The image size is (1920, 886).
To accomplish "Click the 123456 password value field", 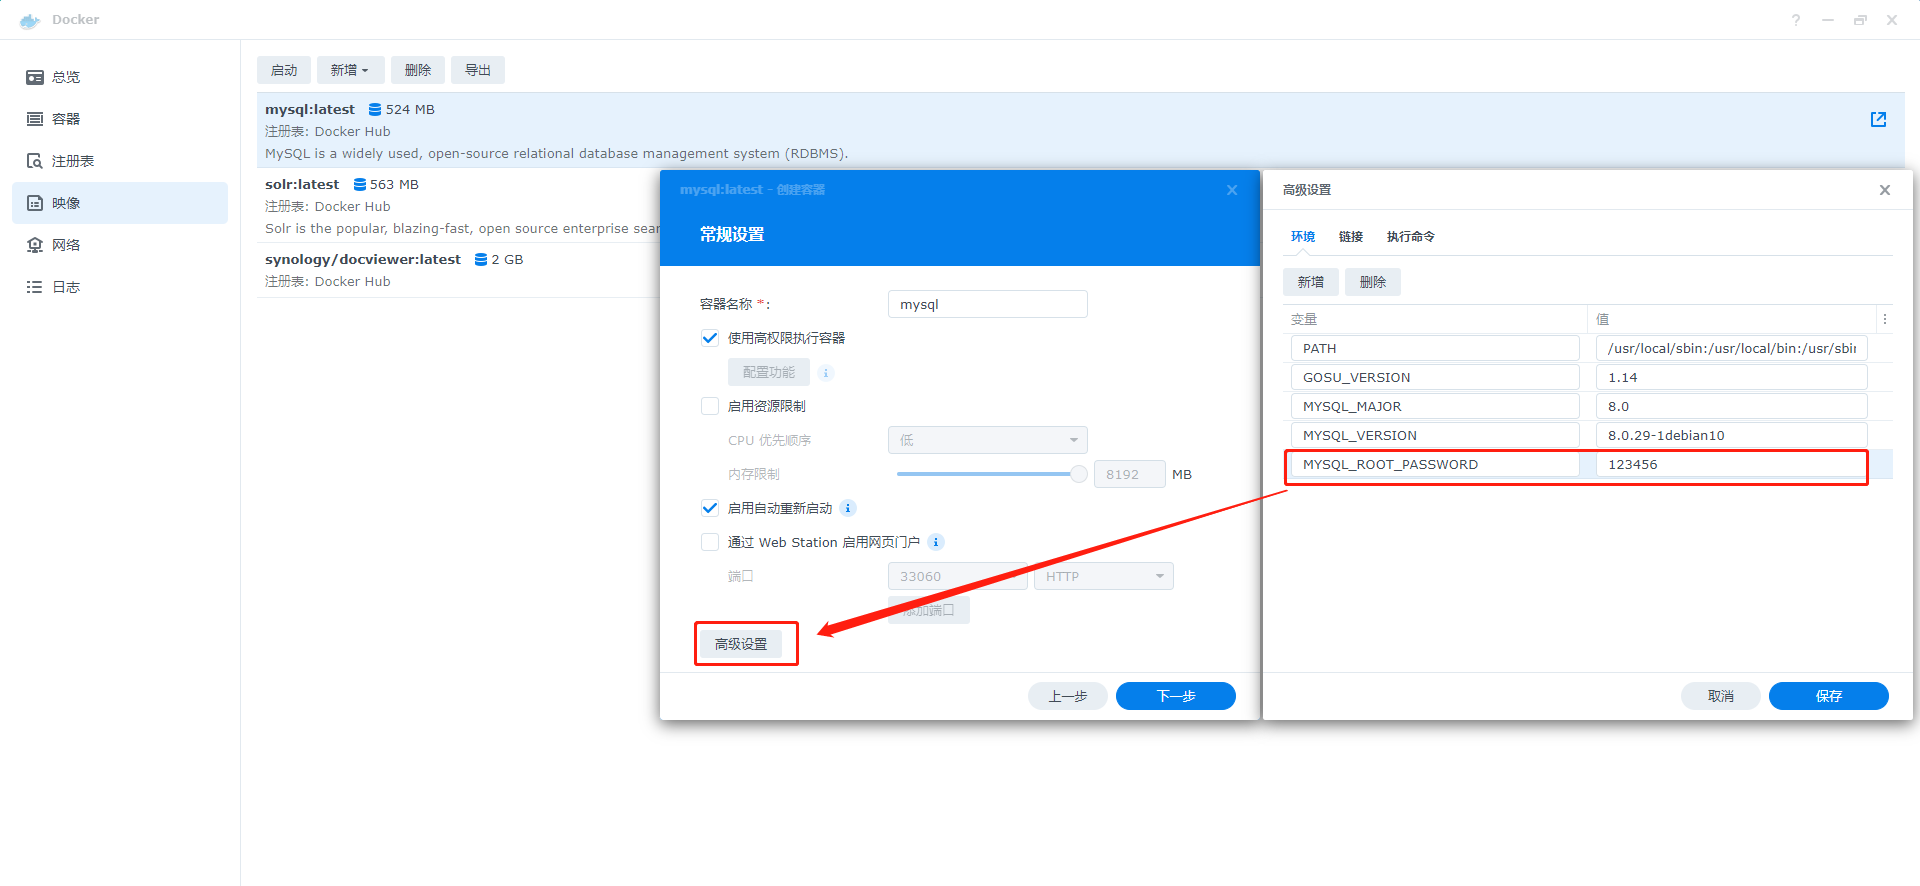I will tap(1732, 464).
